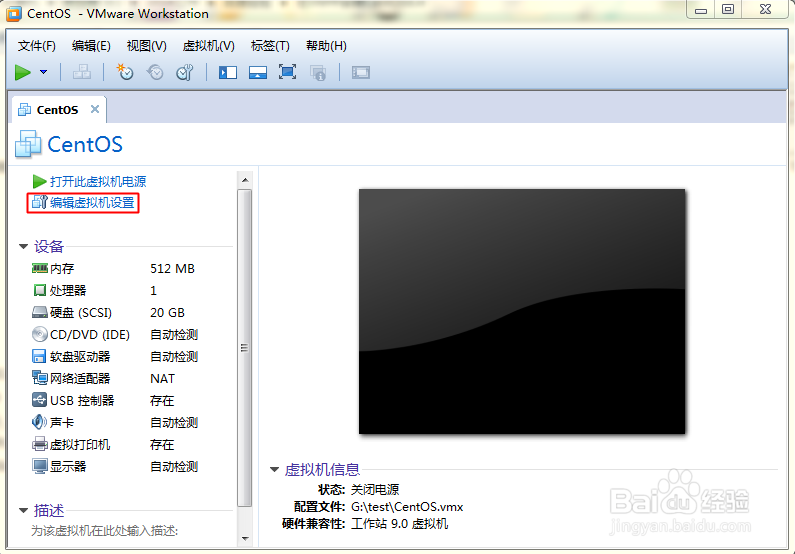Screen dimensions: 795x554
Task: Click the 工作站 9.0 虚拟机 compatibility text
Action: pyautogui.click(x=400, y=524)
